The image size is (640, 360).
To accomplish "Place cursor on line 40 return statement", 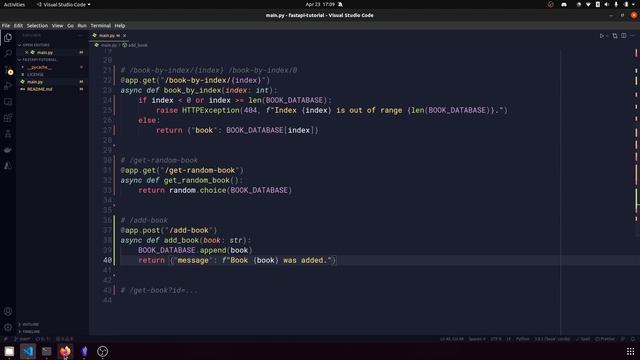I will click(237, 260).
